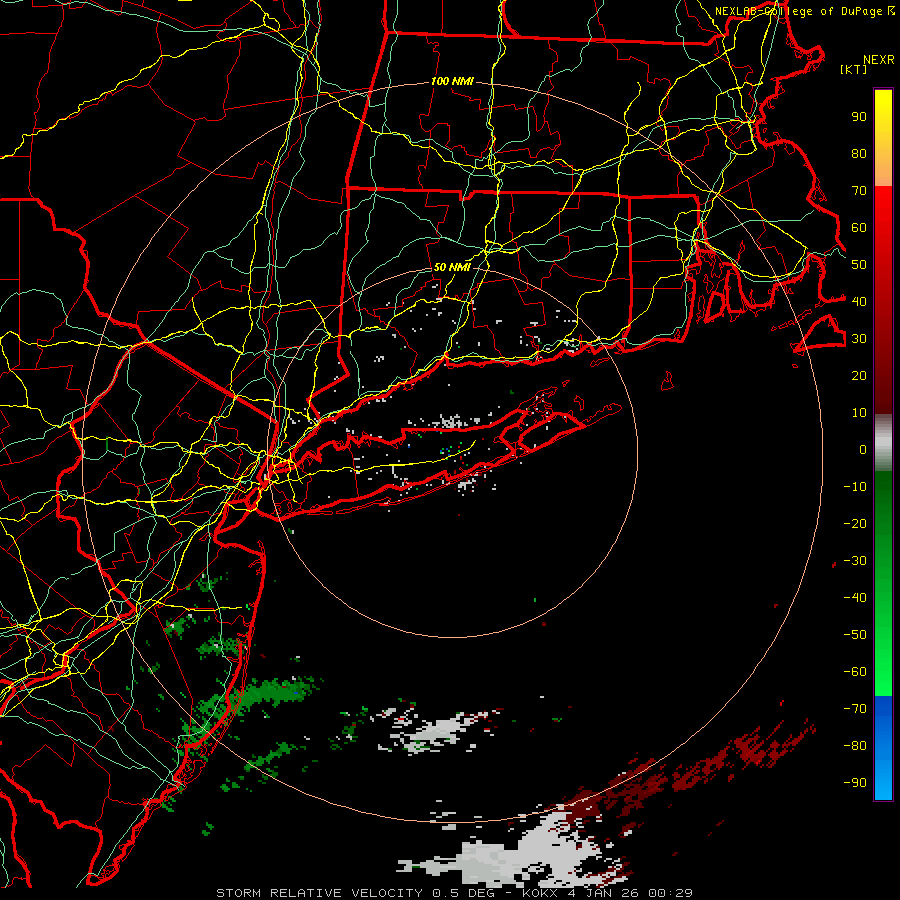Viewport: 900px width, 900px height.
Task: Click the positive 70 scale value
Action: coord(859,191)
